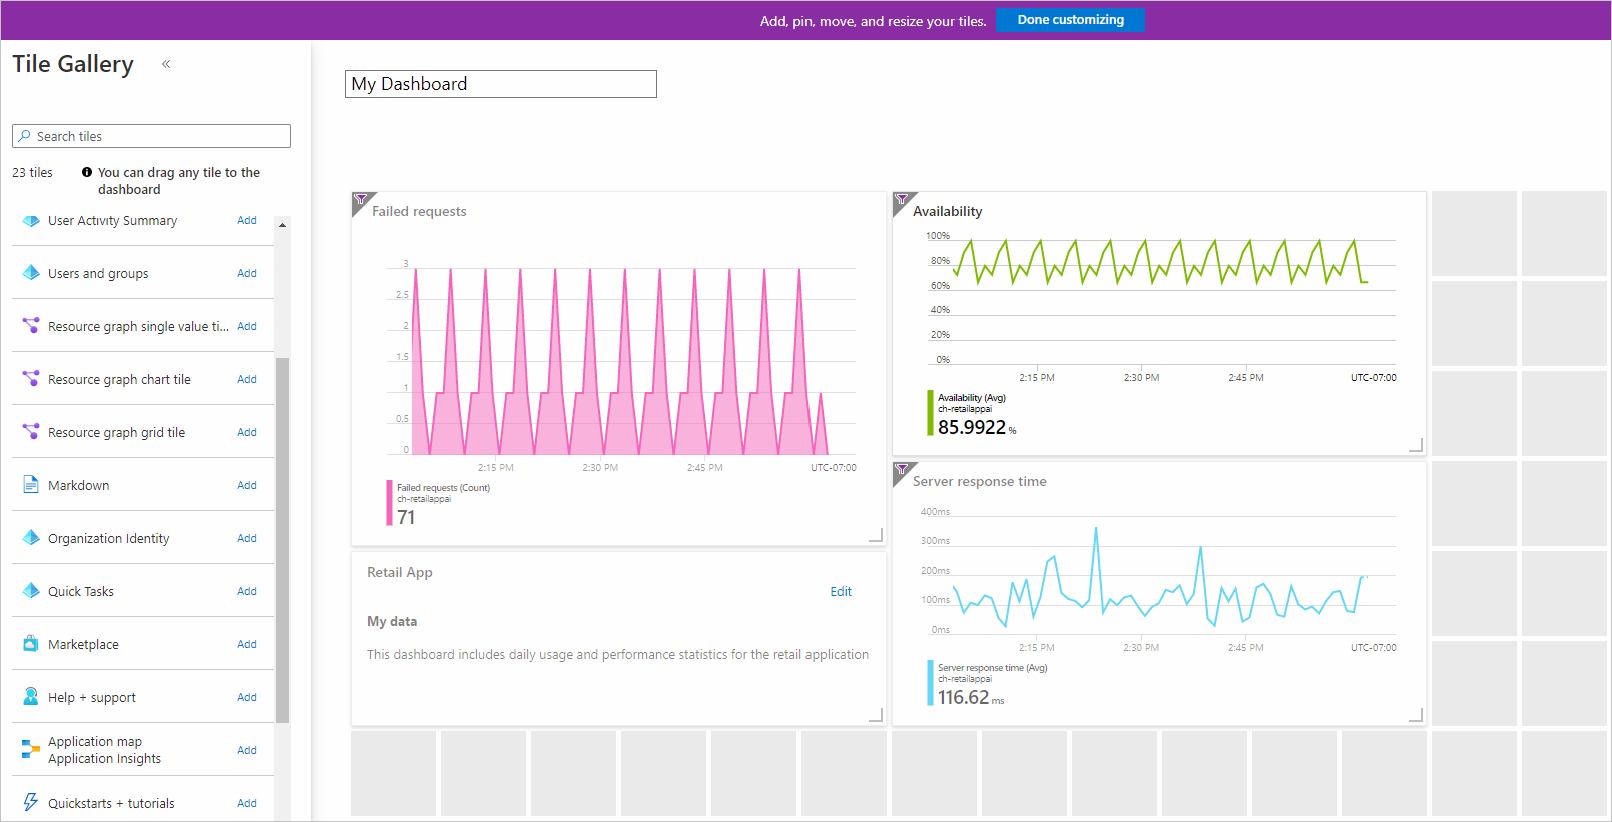The image size is (1612, 822).
Task: Click the Application map tile icon
Action: 30,750
